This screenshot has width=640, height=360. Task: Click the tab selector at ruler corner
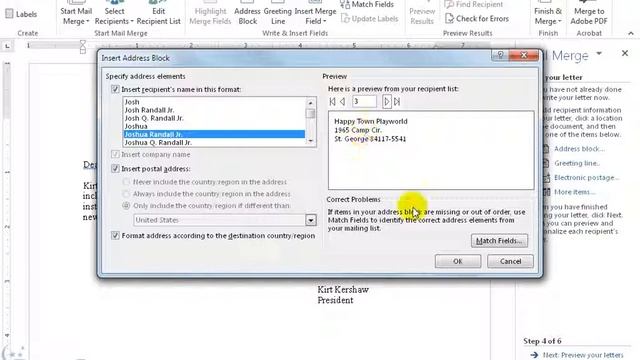click(x=7, y=47)
